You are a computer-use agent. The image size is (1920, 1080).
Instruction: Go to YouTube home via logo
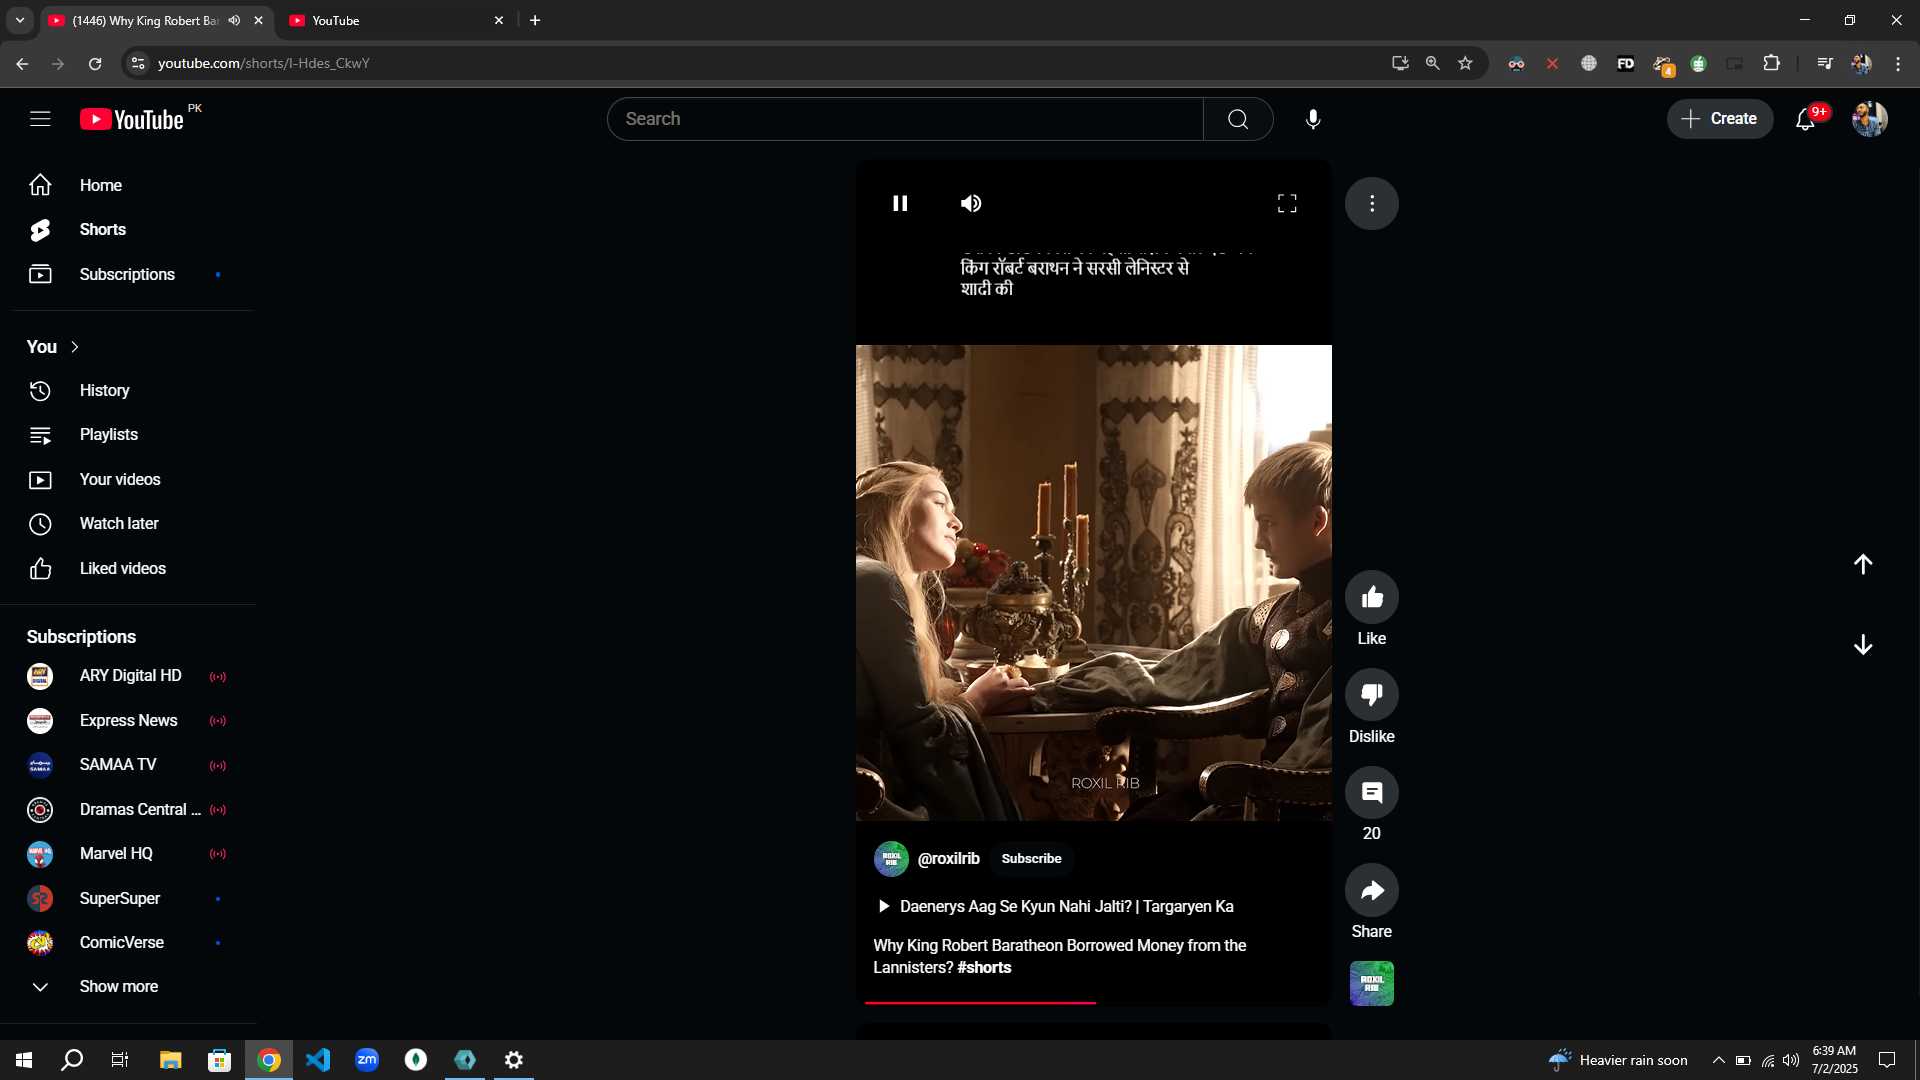pos(132,119)
